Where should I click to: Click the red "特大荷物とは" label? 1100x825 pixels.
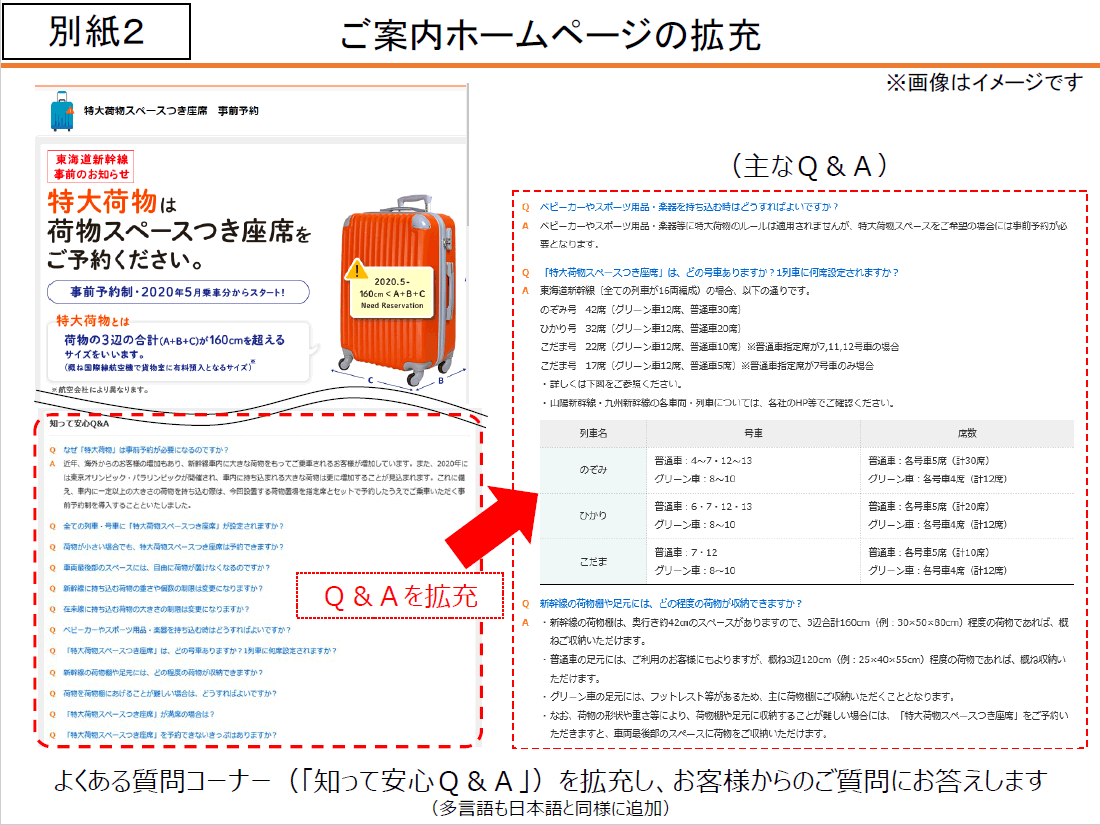pos(93,321)
